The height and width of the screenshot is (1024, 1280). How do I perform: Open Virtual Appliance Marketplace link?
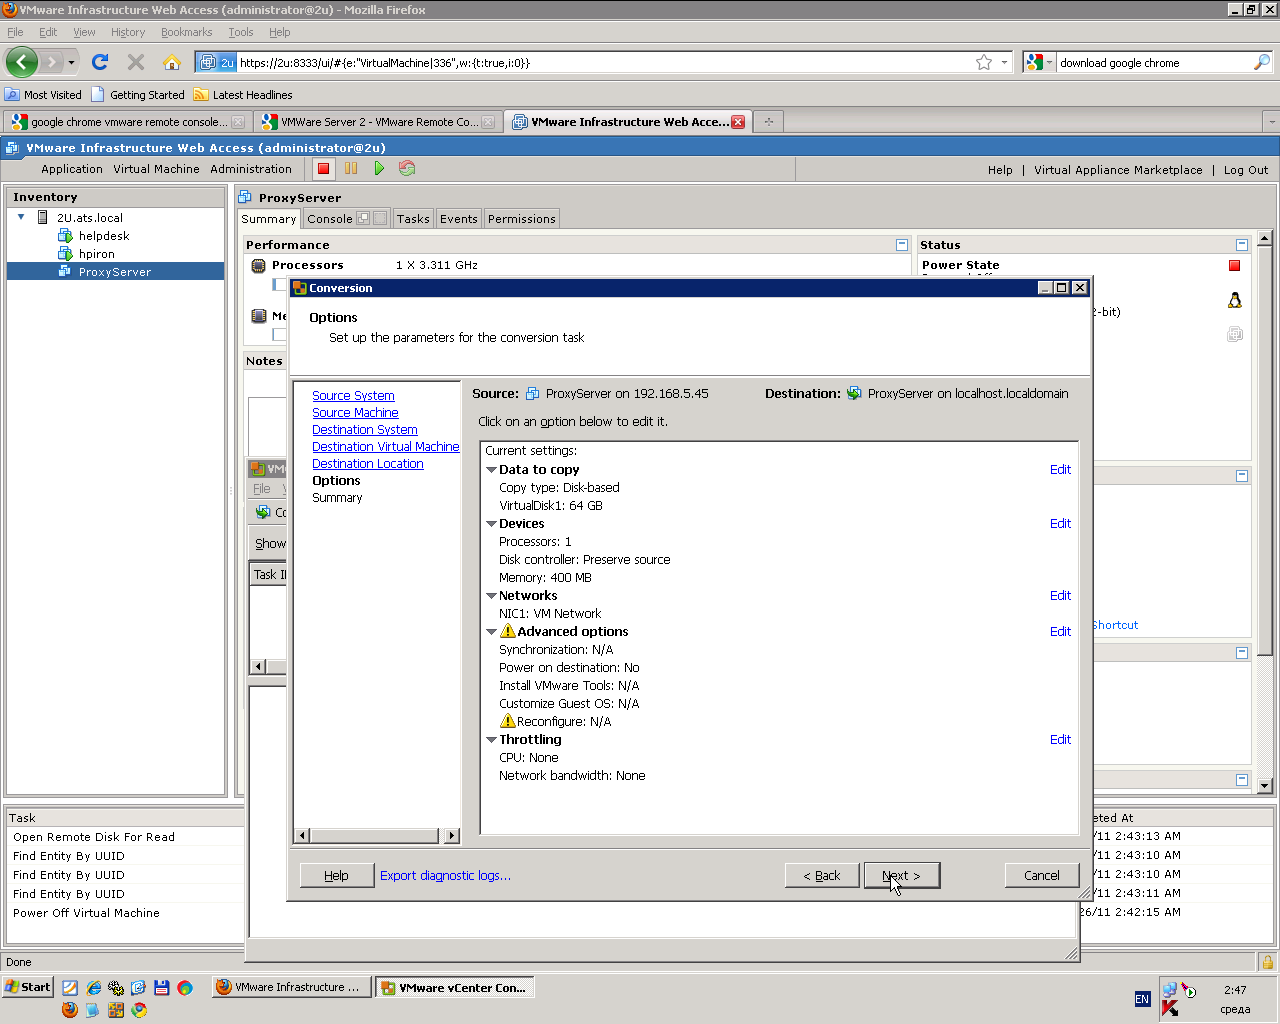pyautogui.click(x=1118, y=170)
